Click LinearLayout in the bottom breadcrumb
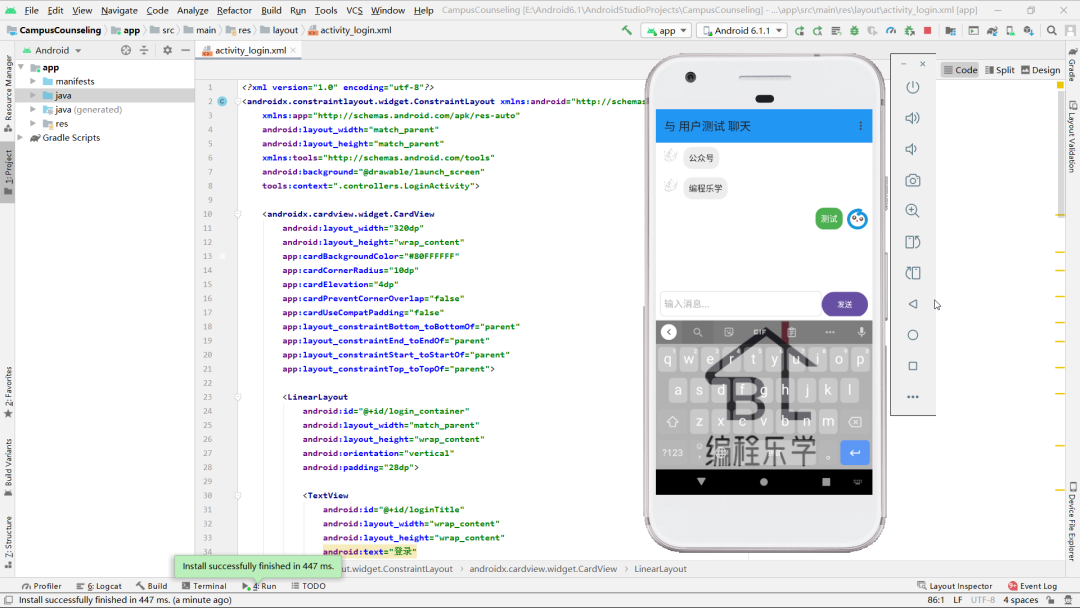1080x608 pixels. 661,569
